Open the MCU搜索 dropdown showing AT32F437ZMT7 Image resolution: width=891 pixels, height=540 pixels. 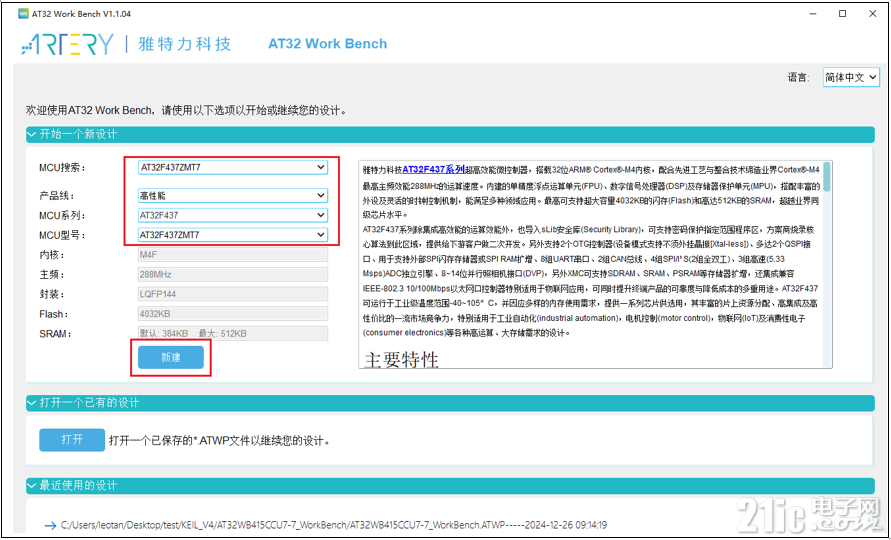tap(232, 167)
